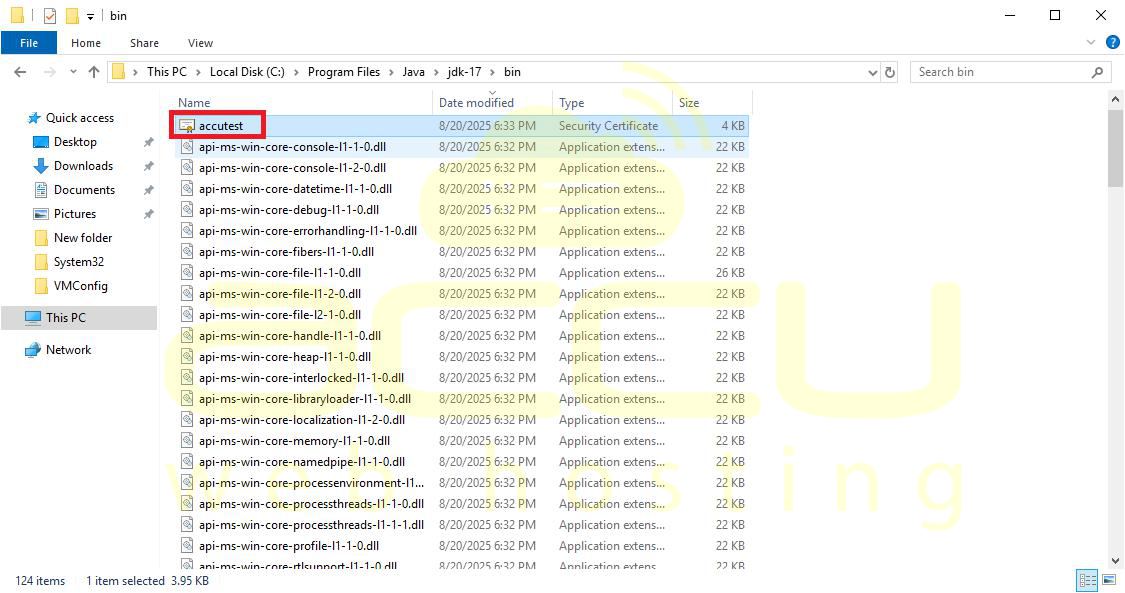Sort files by the Size column header
This screenshot has height=593, width=1125.
[x=689, y=102]
